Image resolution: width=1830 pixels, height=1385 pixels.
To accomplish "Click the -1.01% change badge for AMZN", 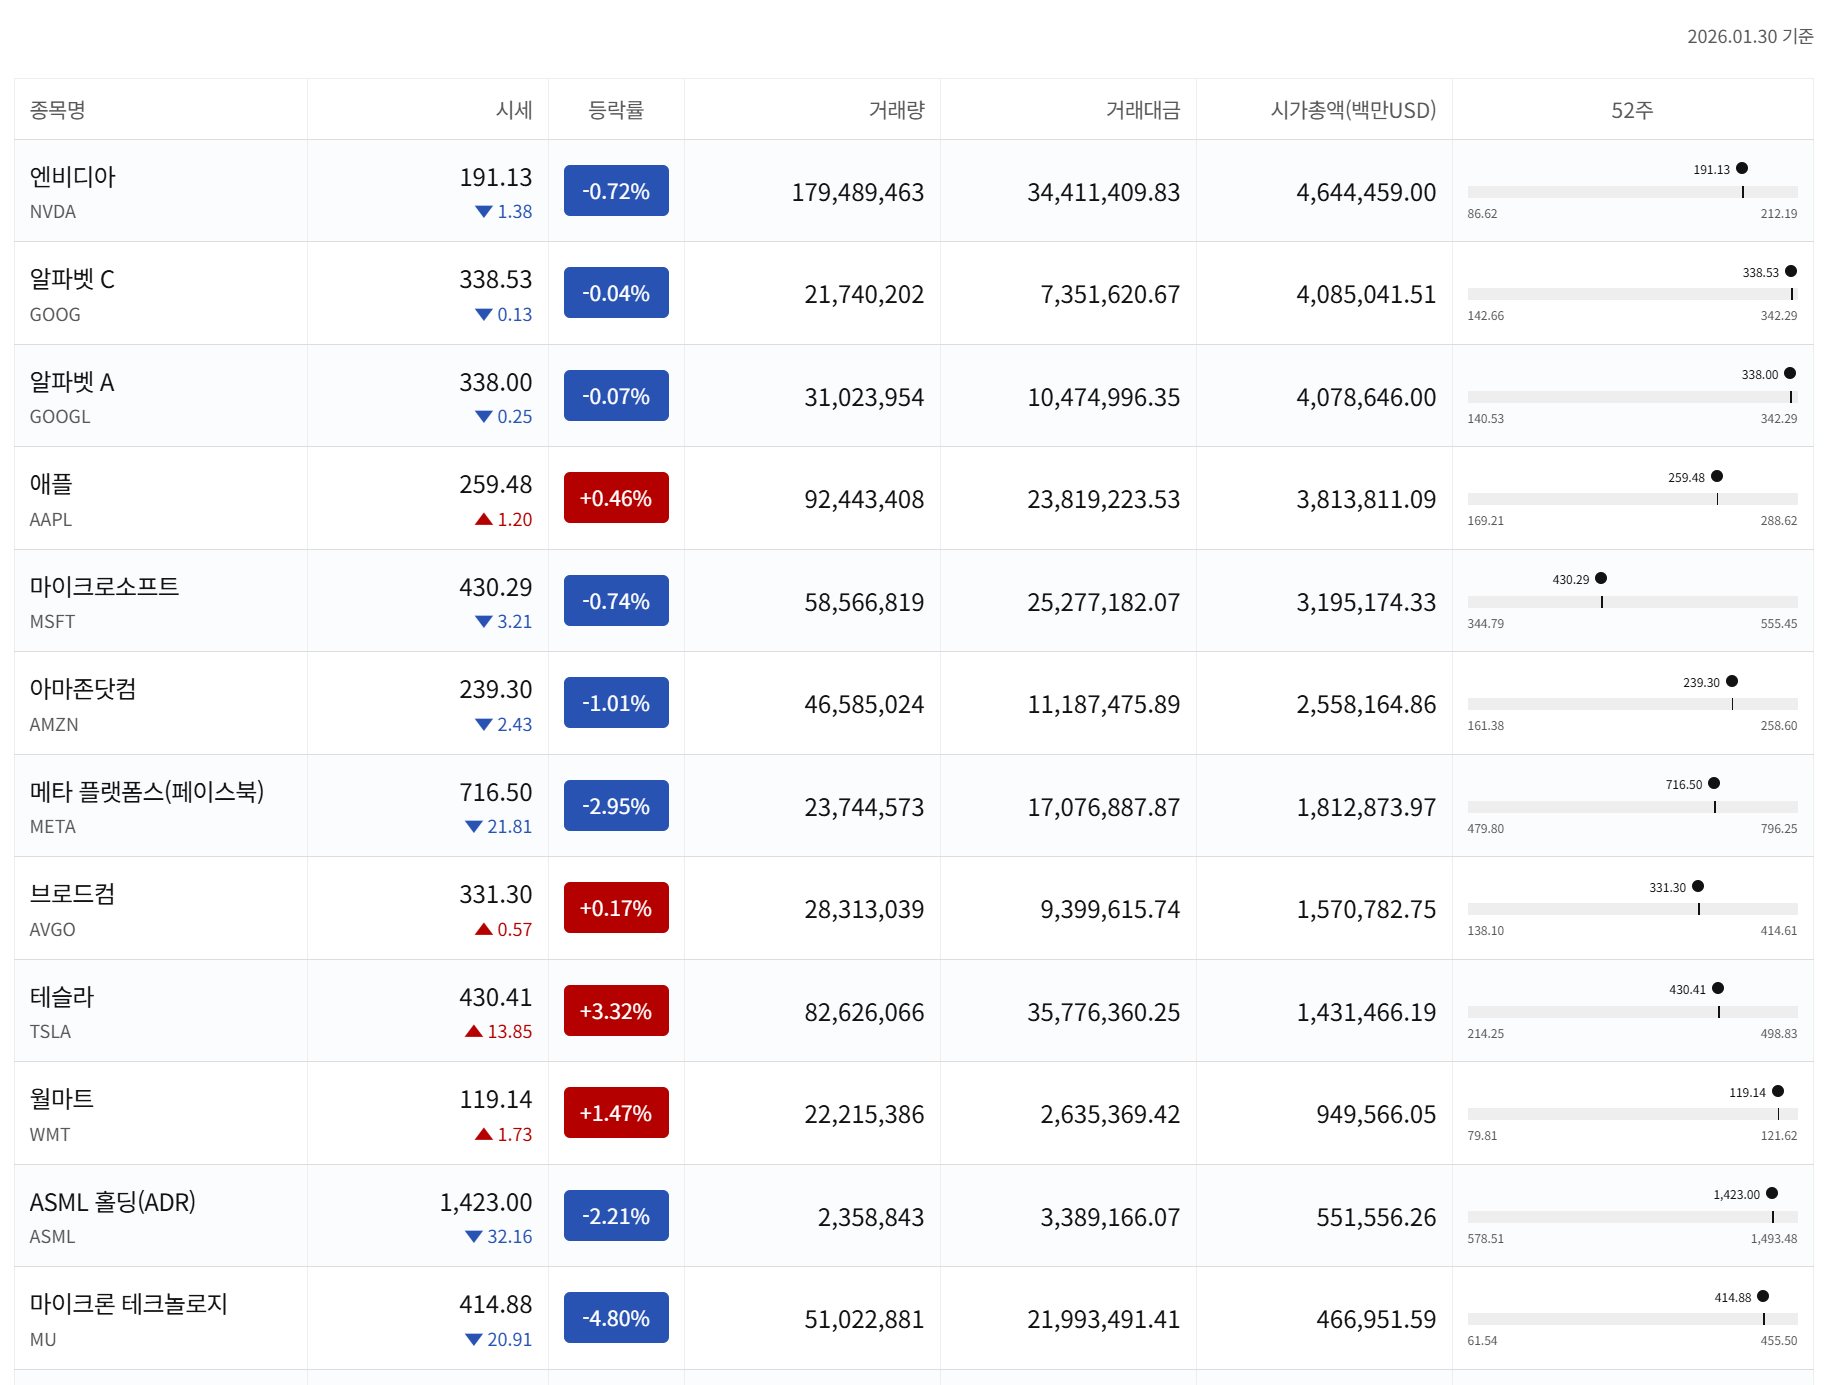I will click(616, 703).
